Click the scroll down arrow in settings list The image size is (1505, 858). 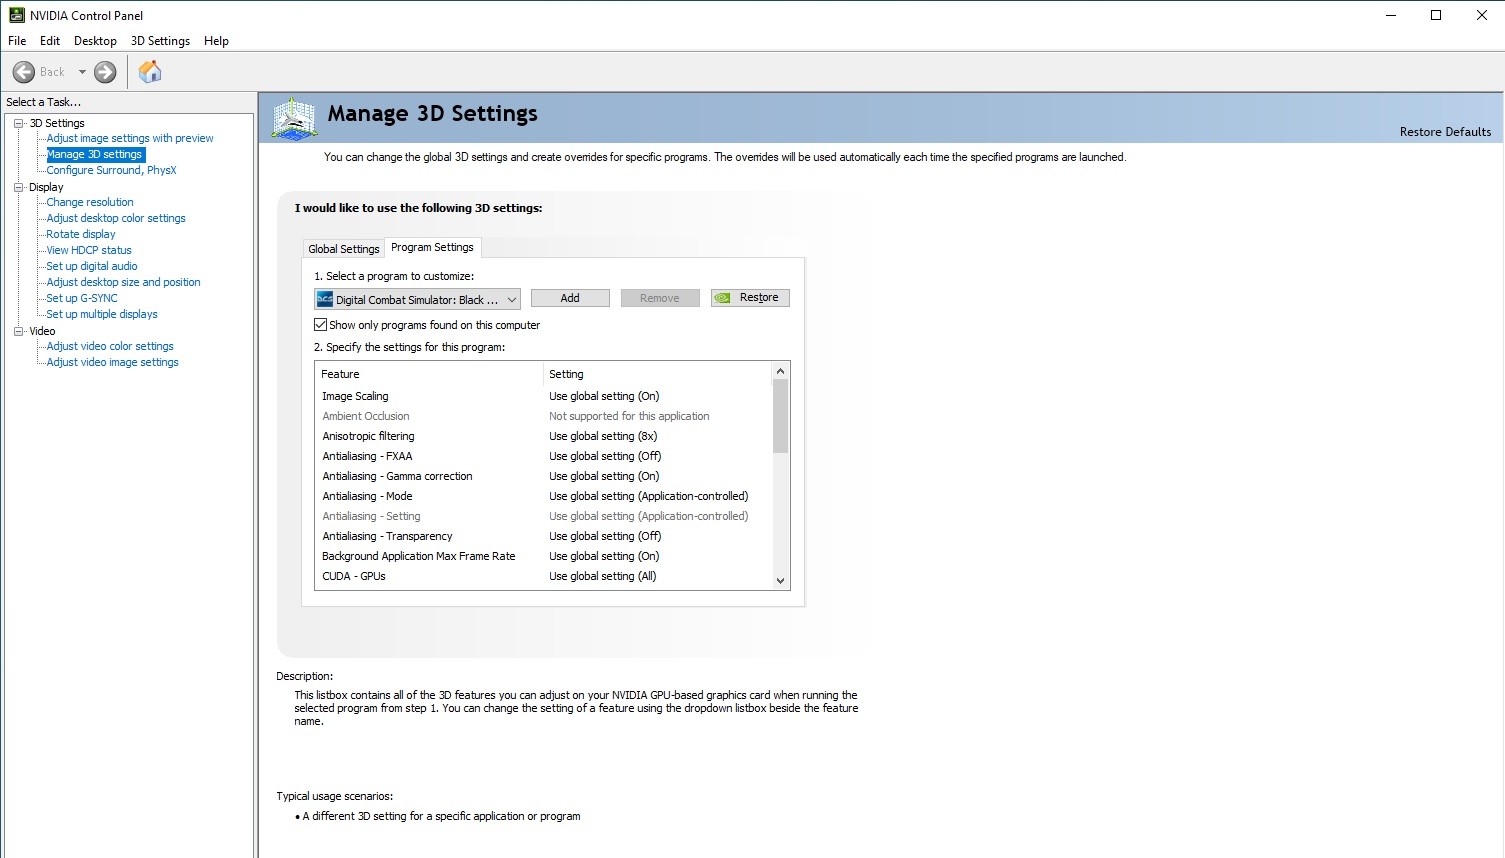click(781, 580)
